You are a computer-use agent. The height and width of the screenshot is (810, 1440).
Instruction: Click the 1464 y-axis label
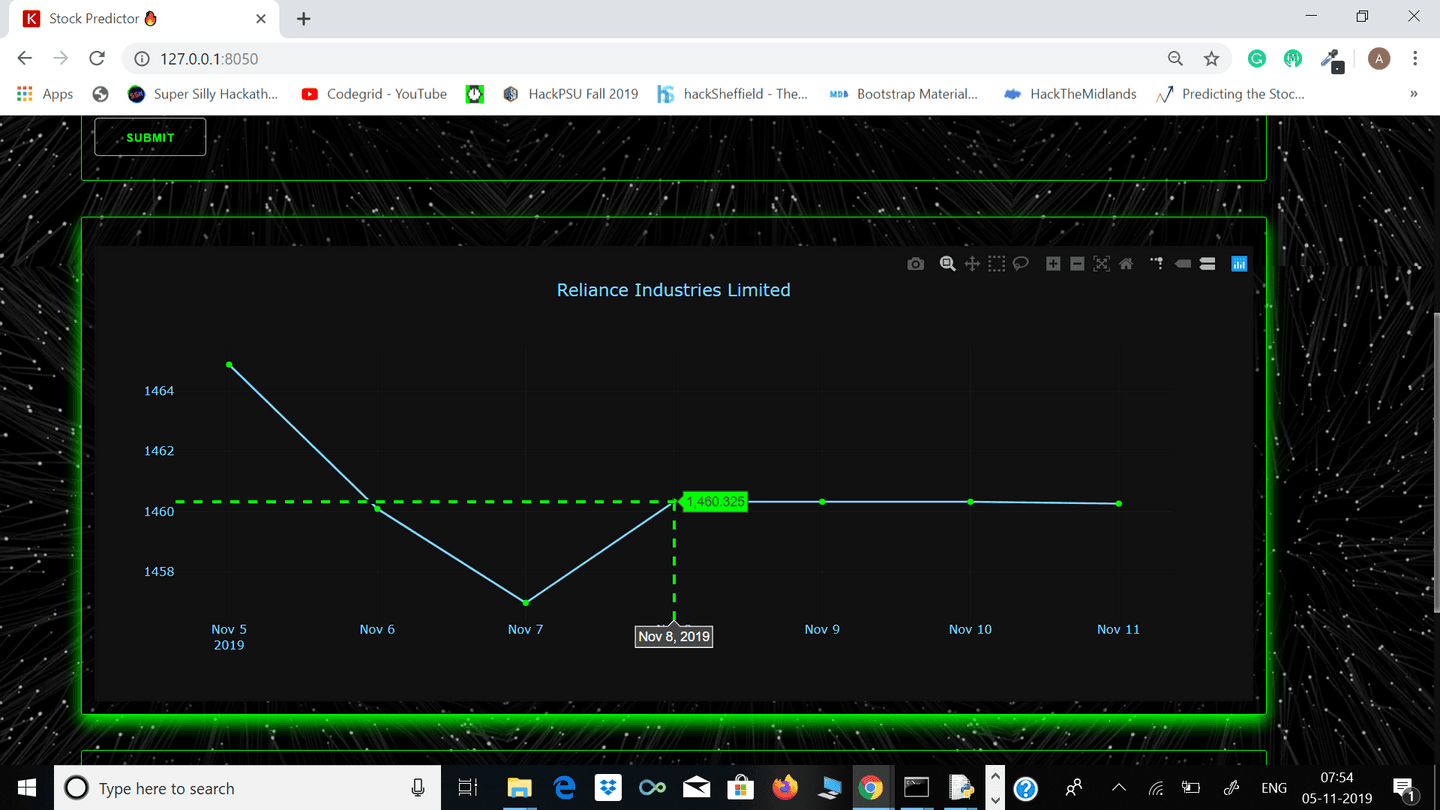pyautogui.click(x=159, y=391)
